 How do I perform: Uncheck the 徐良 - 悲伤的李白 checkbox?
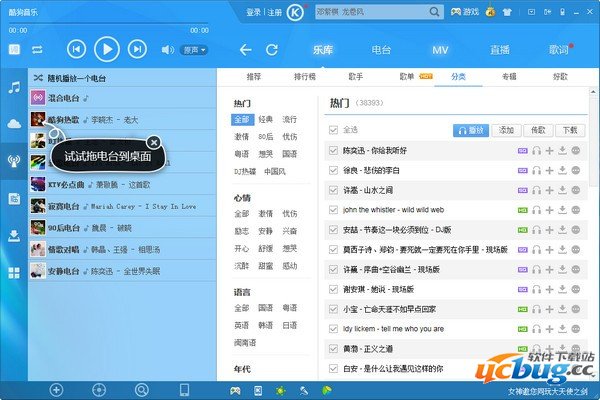point(334,170)
